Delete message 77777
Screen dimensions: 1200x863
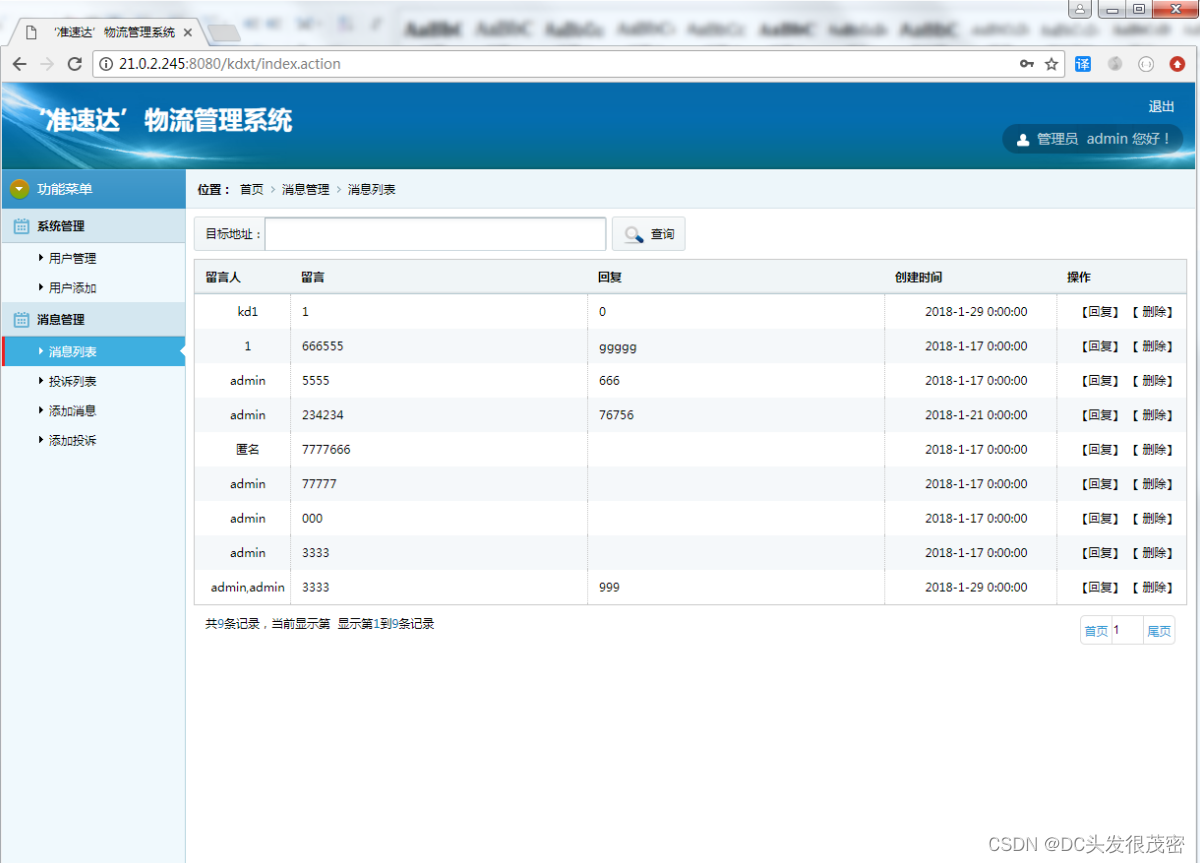tap(1152, 484)
